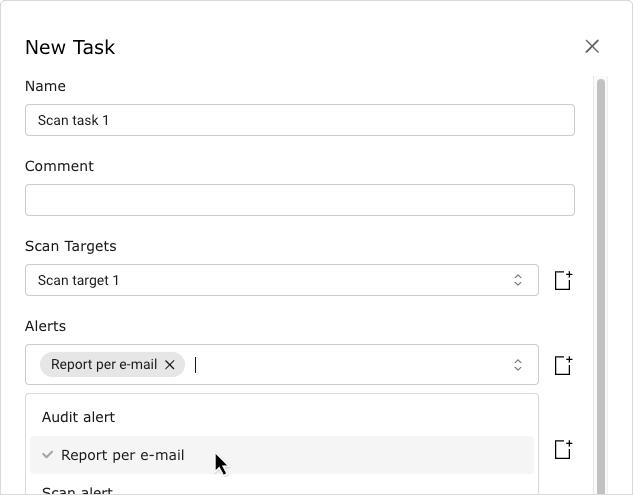Create a new alert icon
Viewport: 633px width, 495px height.
(563, 365)
